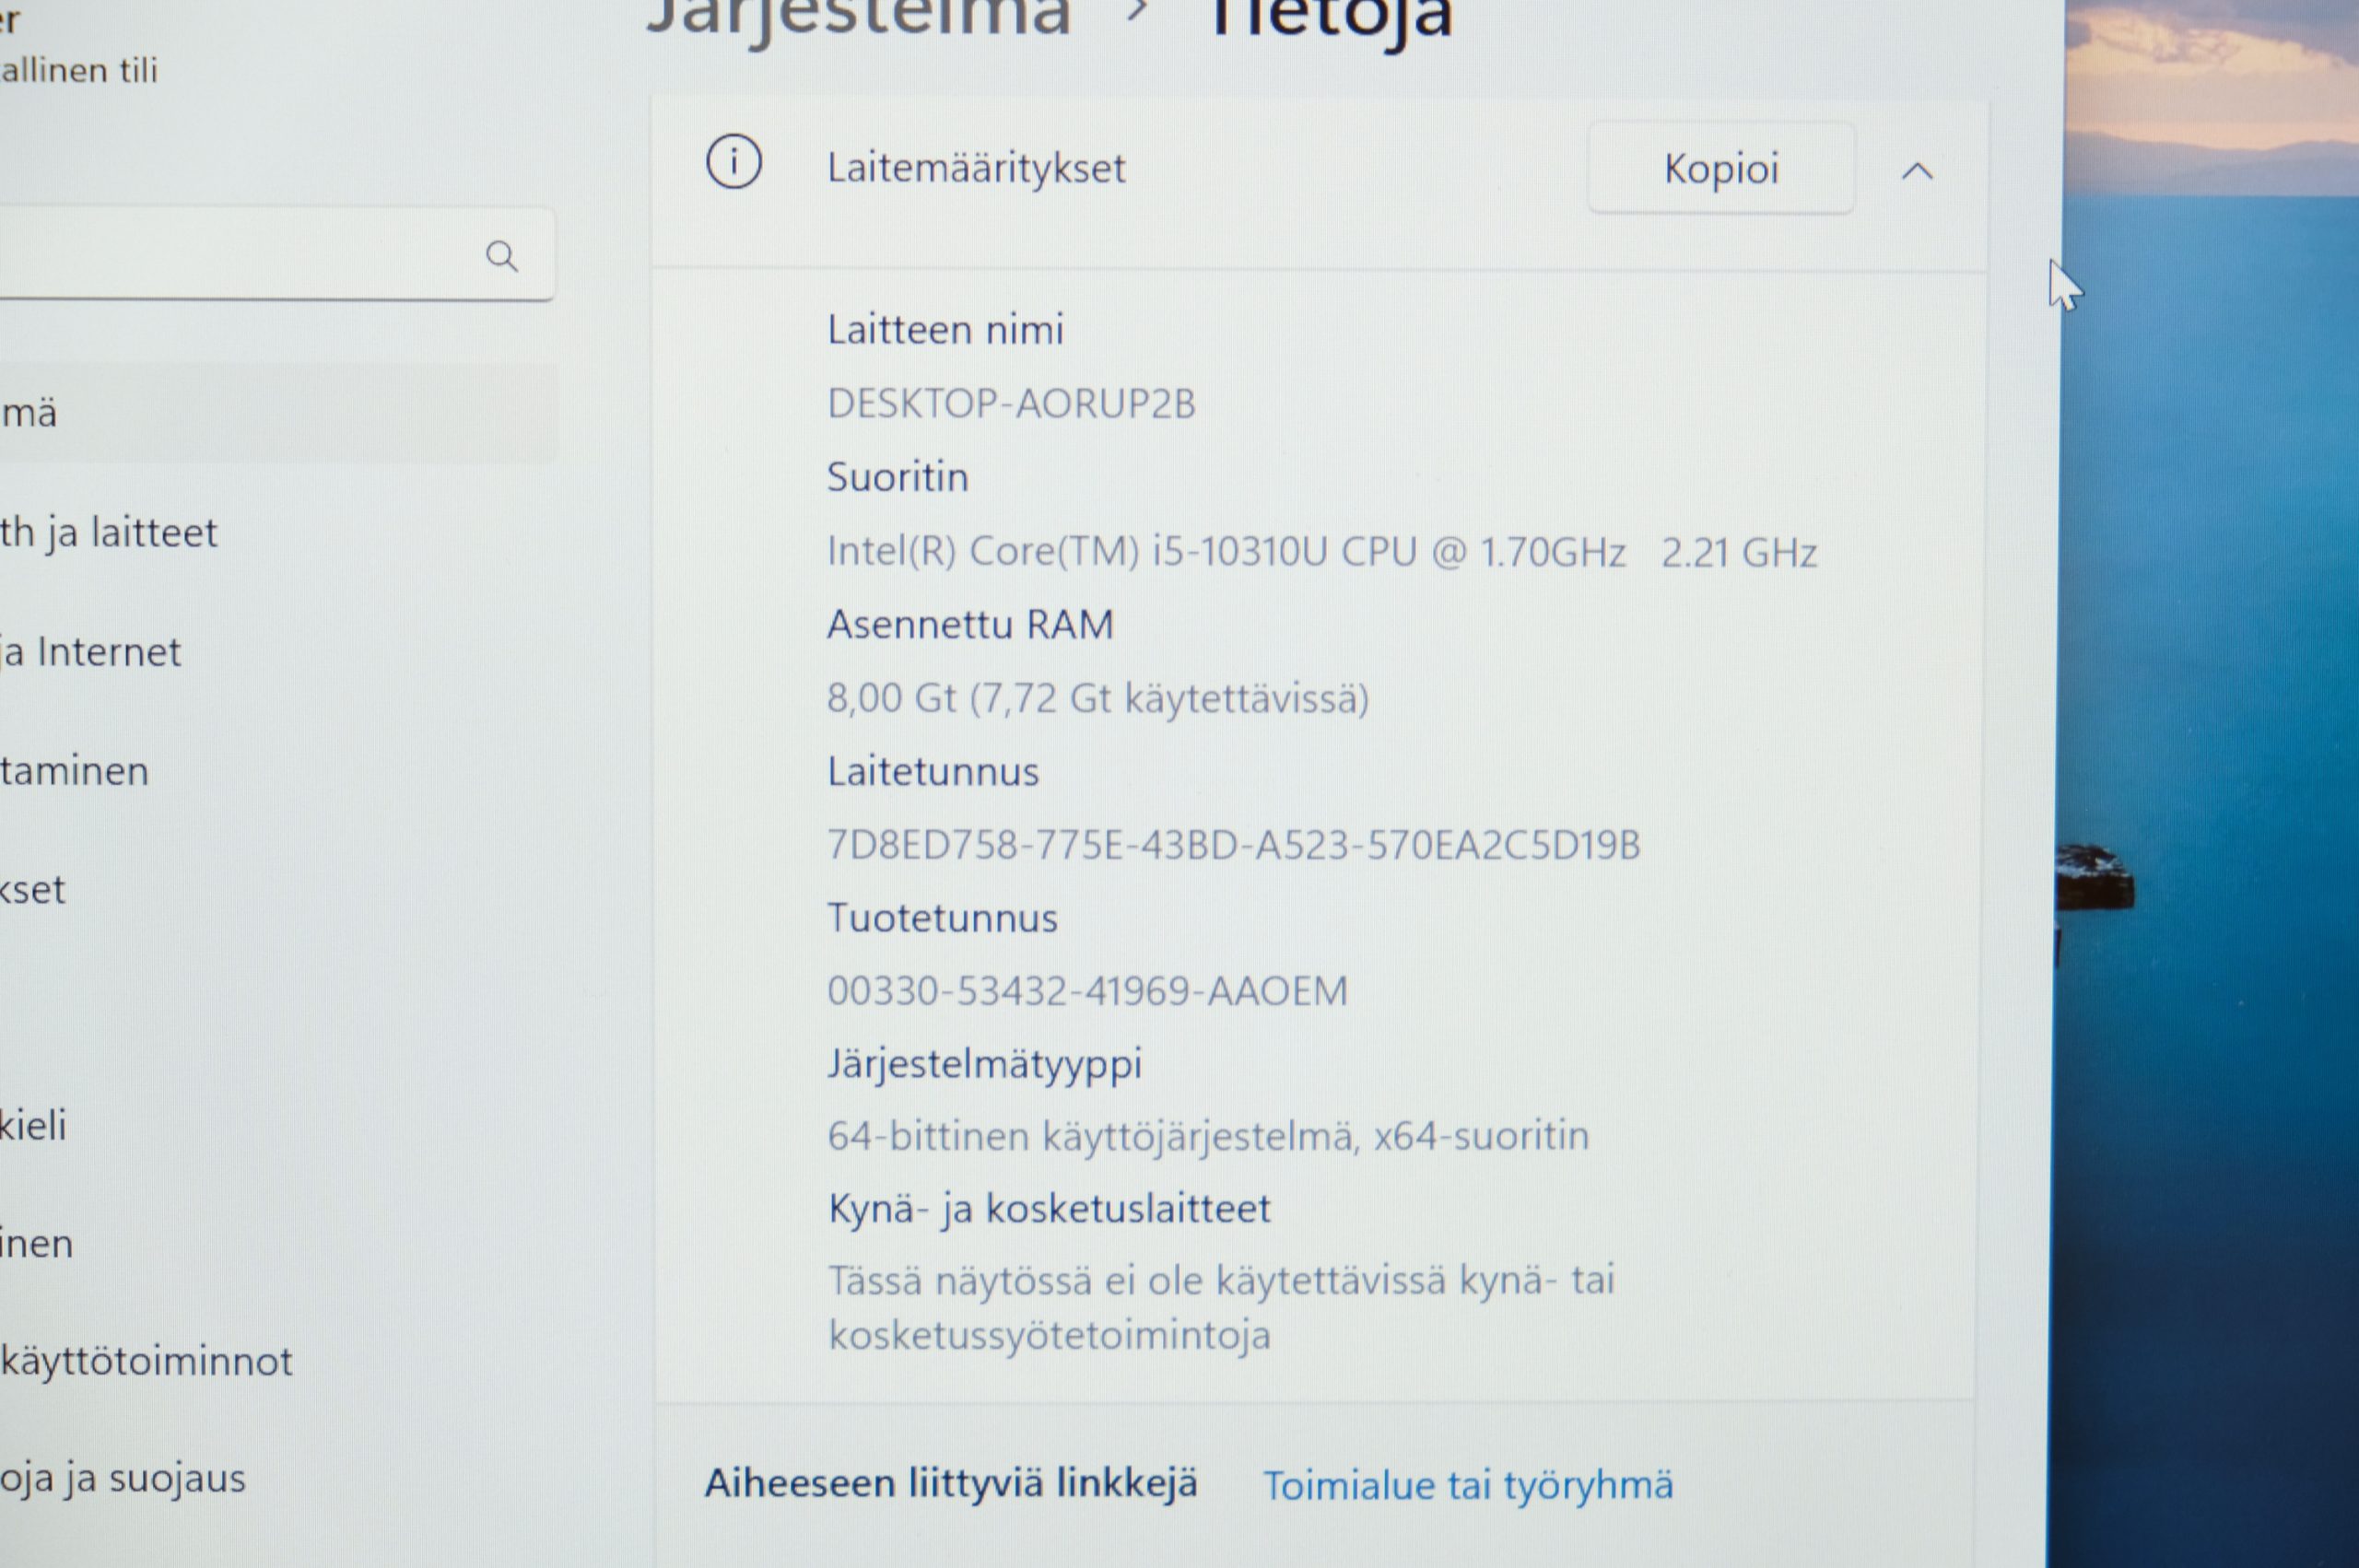Click the Suoritin label
Screen dimensions: 2359x1568
[x=897, y=478]
